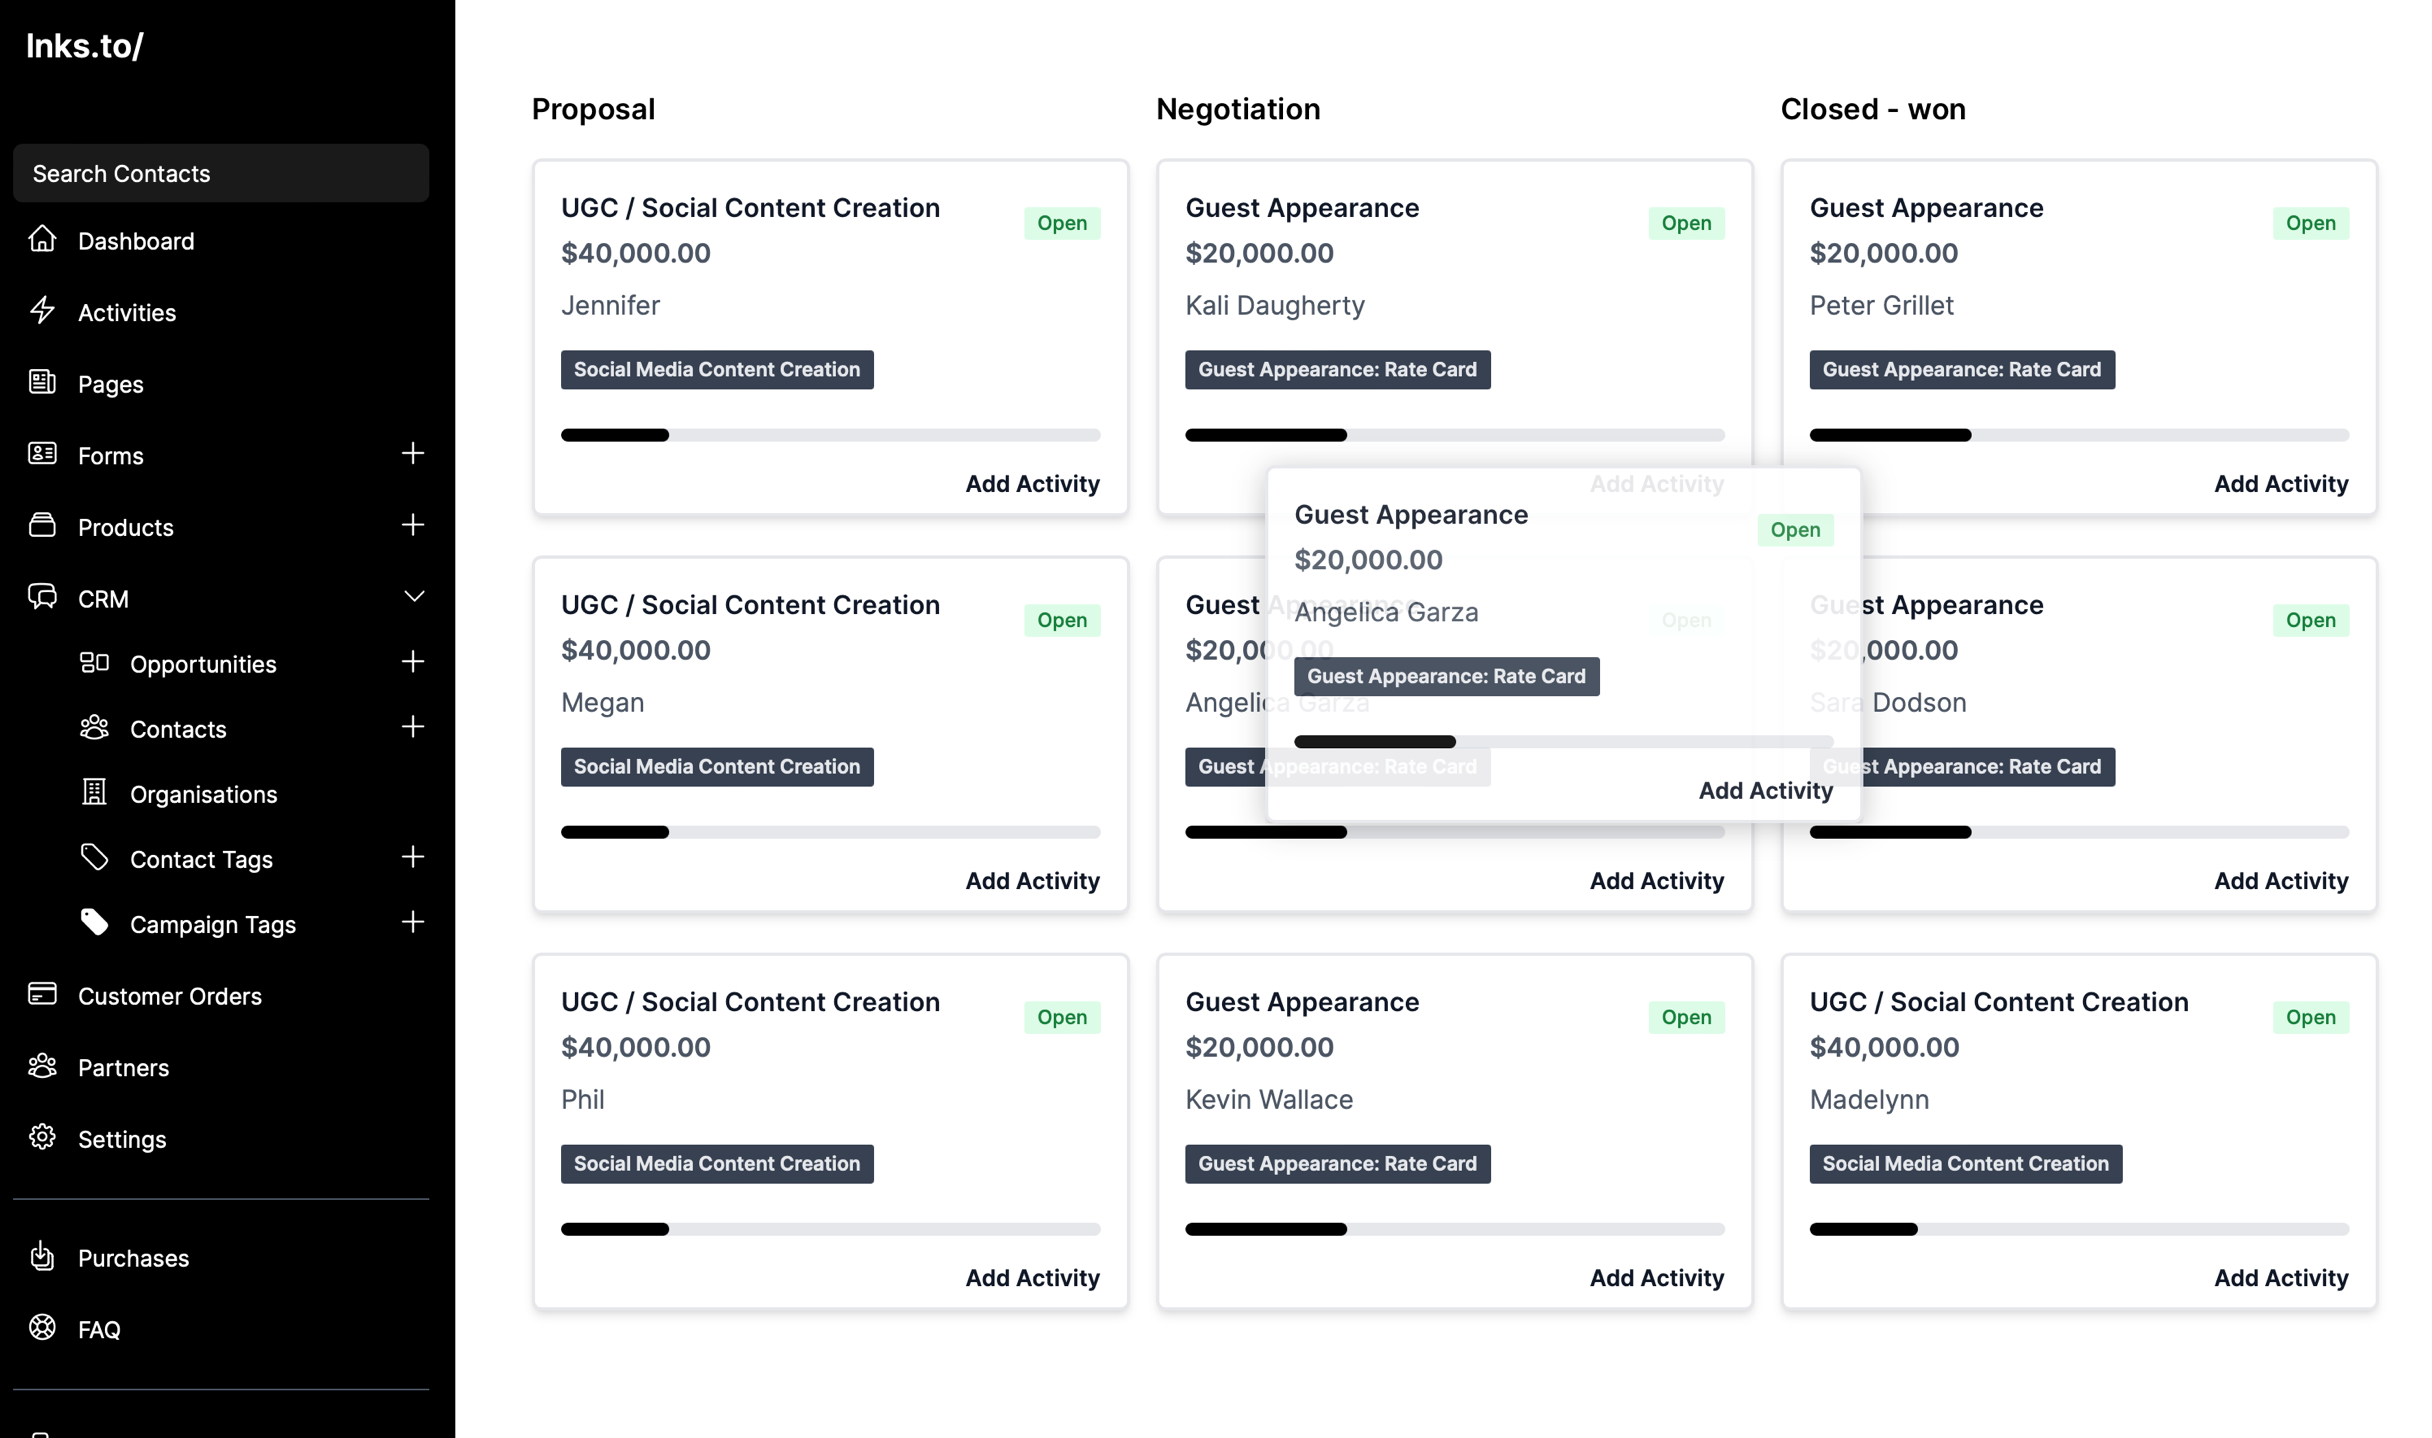Click the plus next to Products
Viewport: 2432px width, 1438px height.
[413, 525]
